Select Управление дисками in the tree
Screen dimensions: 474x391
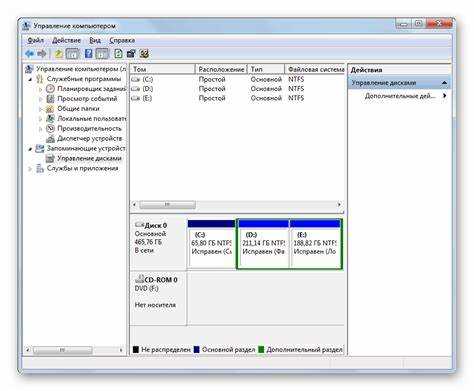click(x=89, y=158)
